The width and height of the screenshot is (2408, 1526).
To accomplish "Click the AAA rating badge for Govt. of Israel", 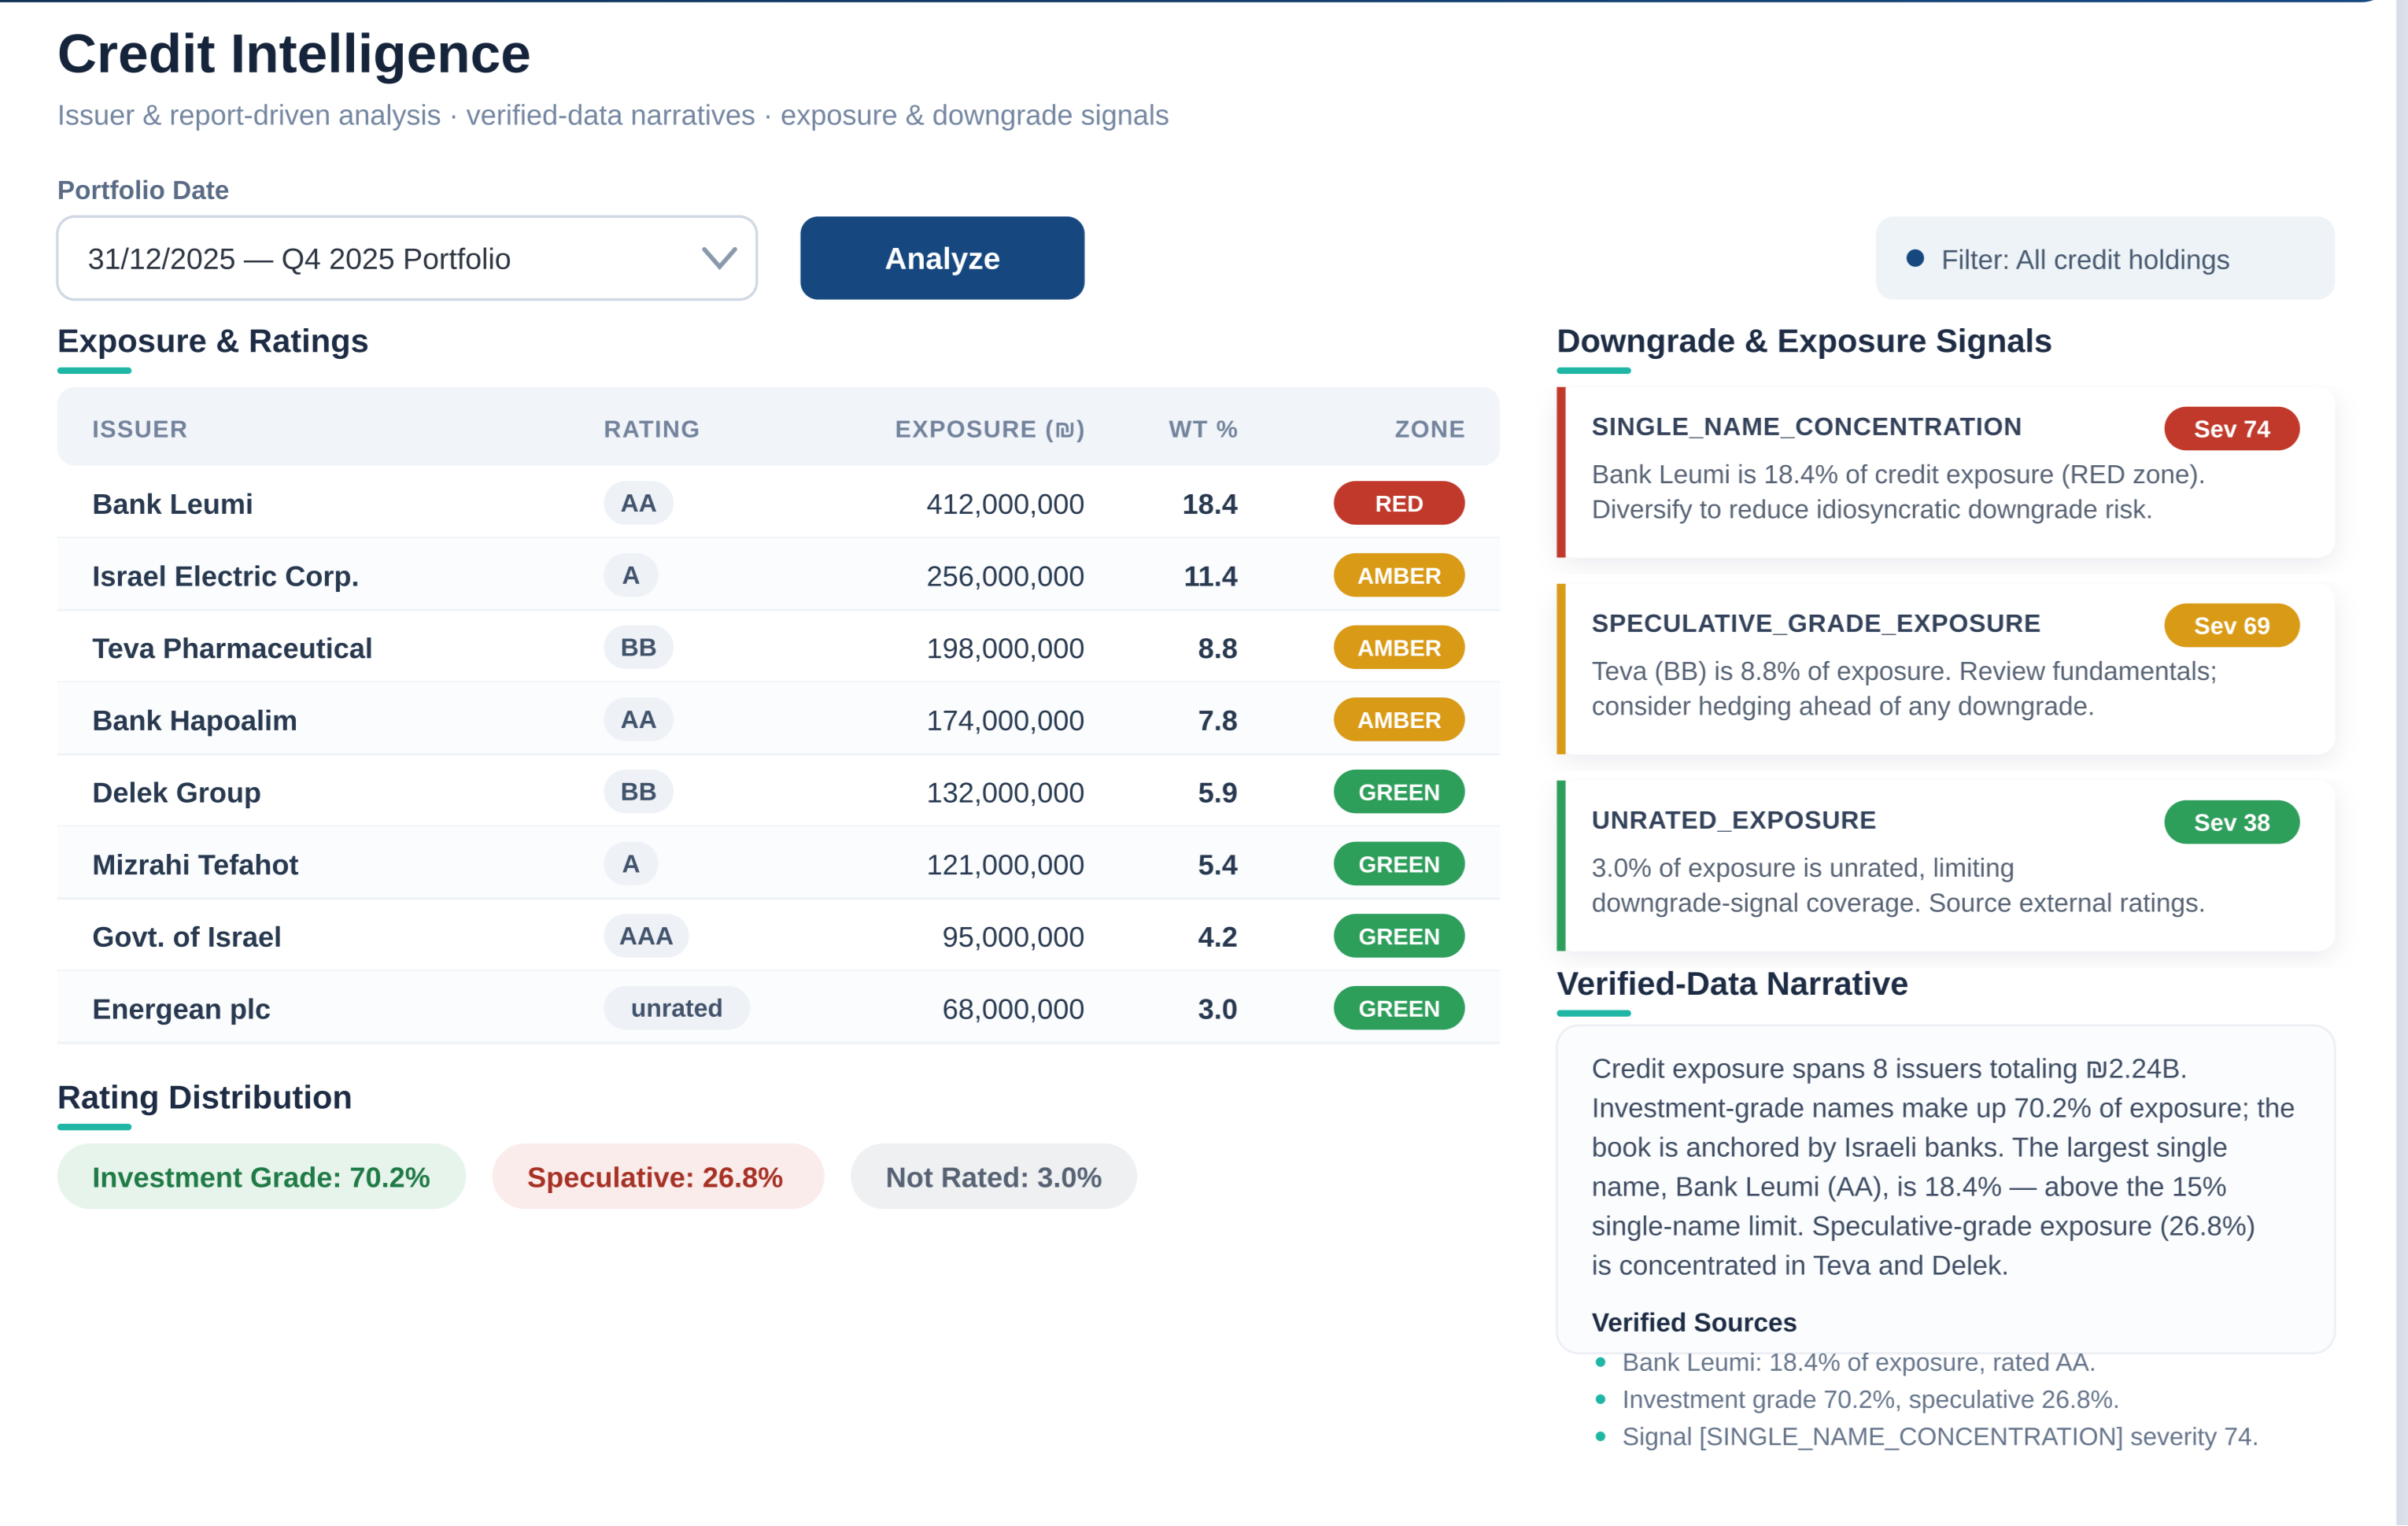I will (x=645, y=935).
